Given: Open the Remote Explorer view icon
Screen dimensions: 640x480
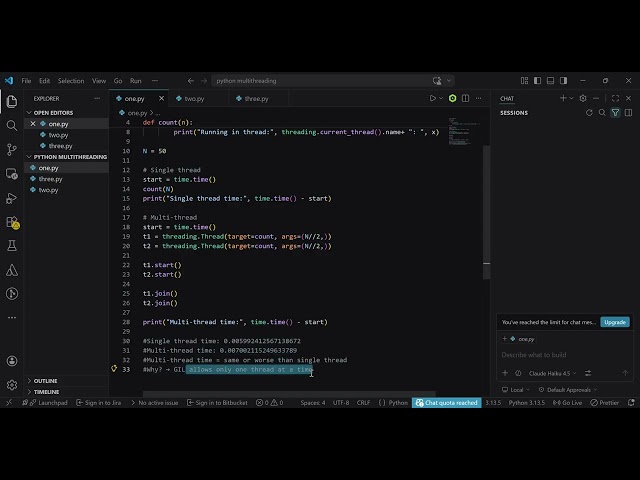Looking at the screenshot, I should (12, 174).
